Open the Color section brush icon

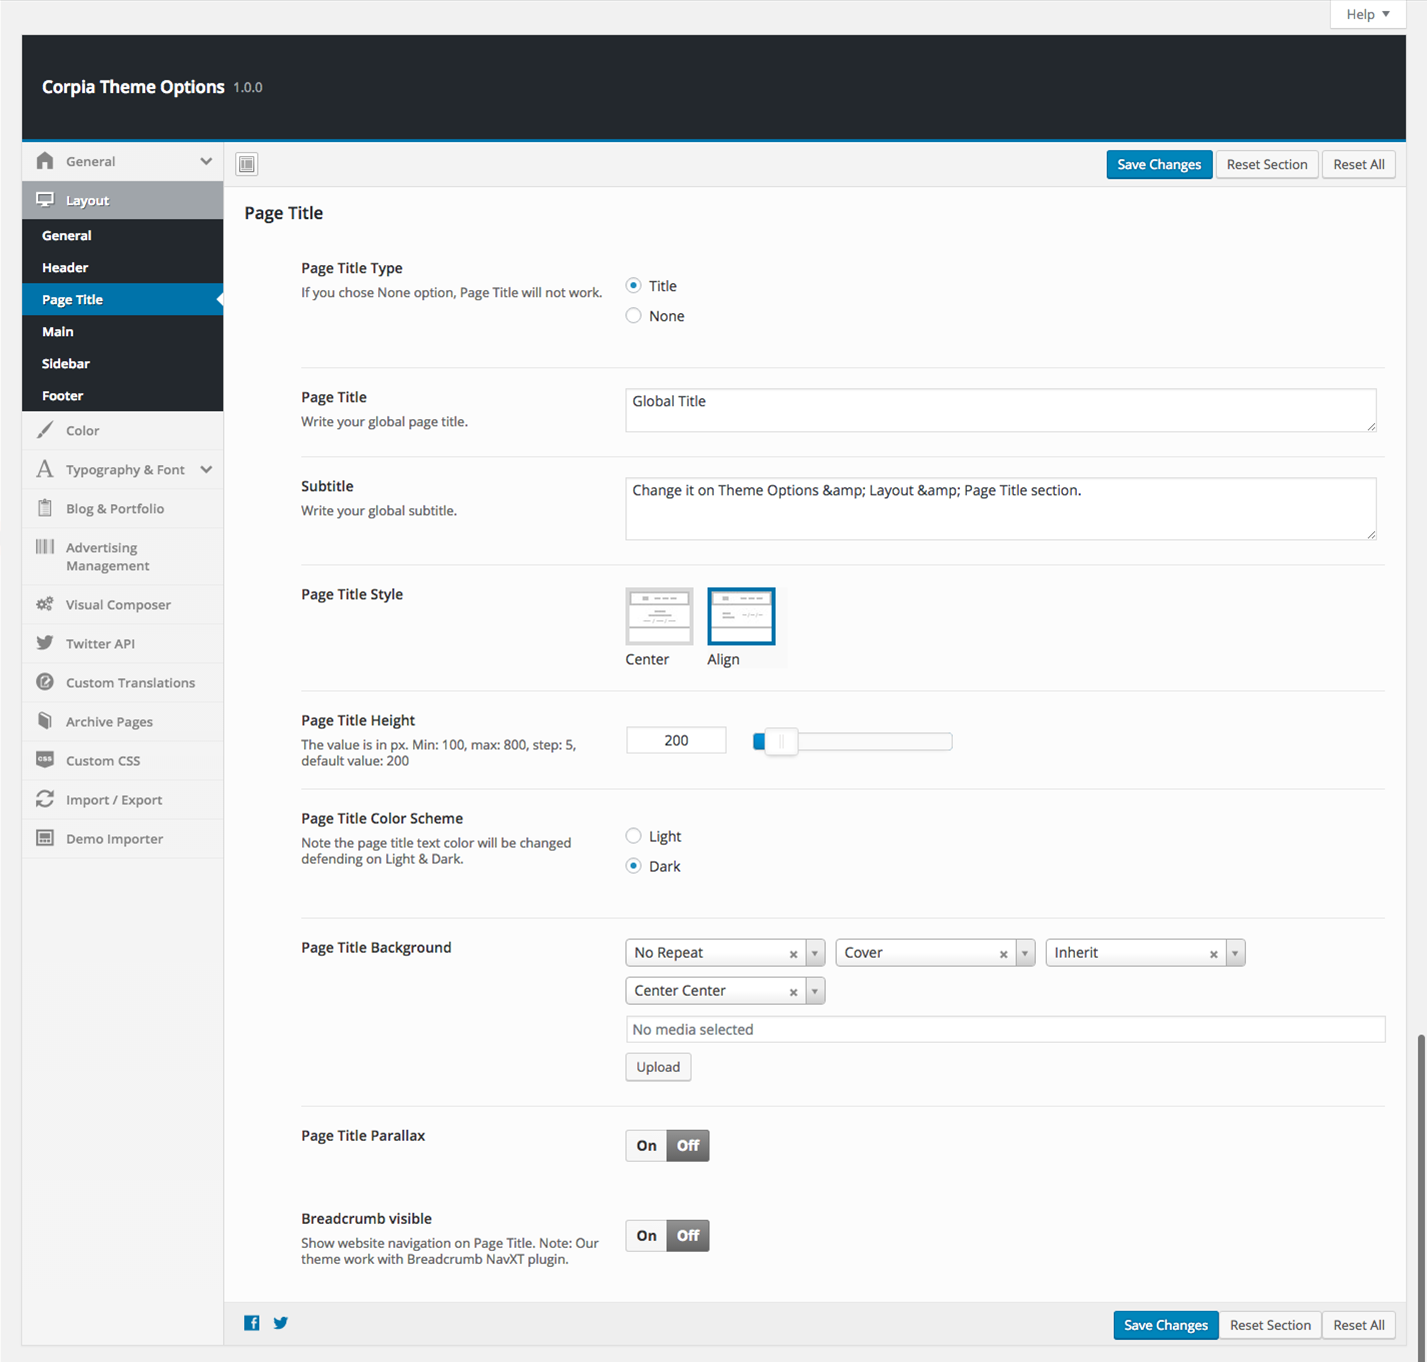point(45,430)
